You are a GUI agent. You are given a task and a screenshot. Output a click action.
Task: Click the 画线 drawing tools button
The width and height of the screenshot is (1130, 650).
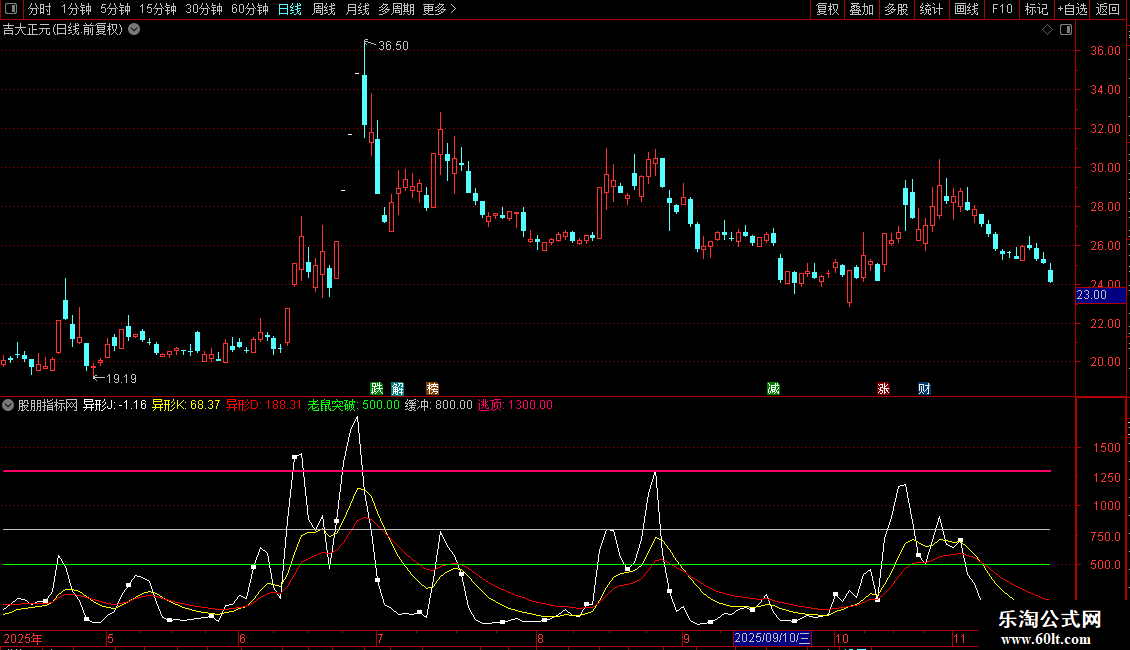click(x=966, y=9)
